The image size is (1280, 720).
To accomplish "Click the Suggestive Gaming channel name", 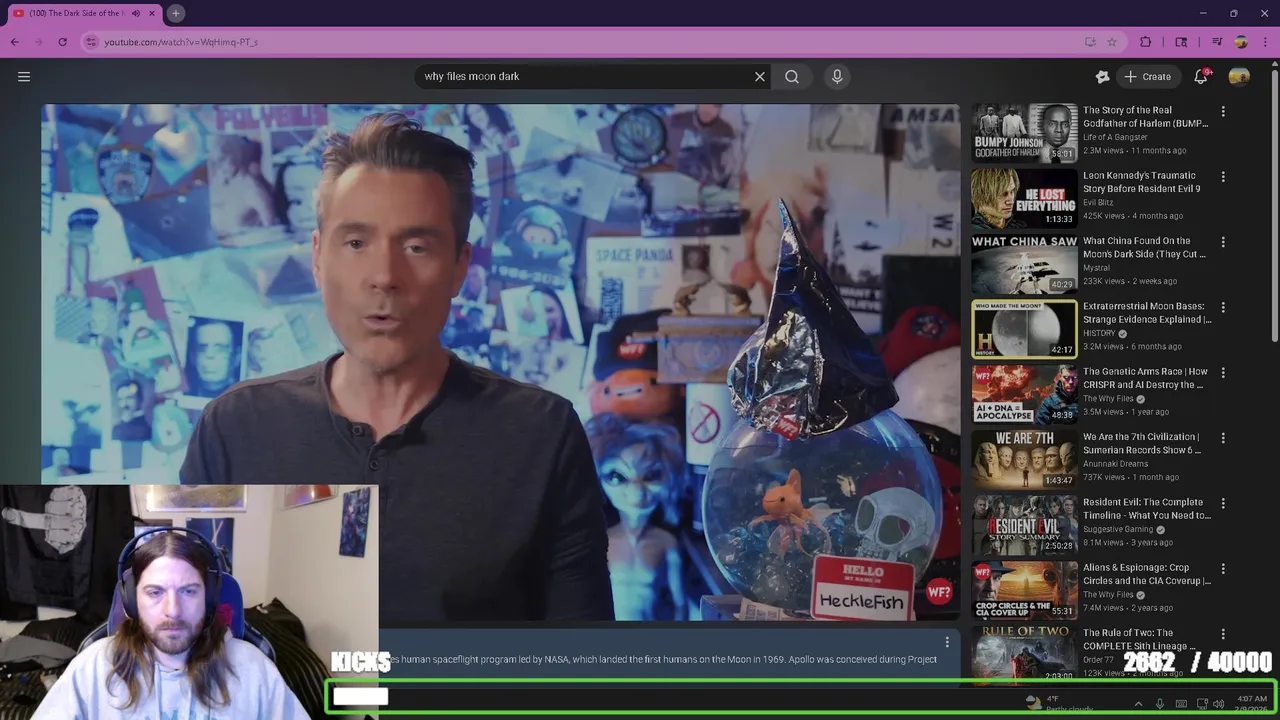I will click(x=1118, y=529).
